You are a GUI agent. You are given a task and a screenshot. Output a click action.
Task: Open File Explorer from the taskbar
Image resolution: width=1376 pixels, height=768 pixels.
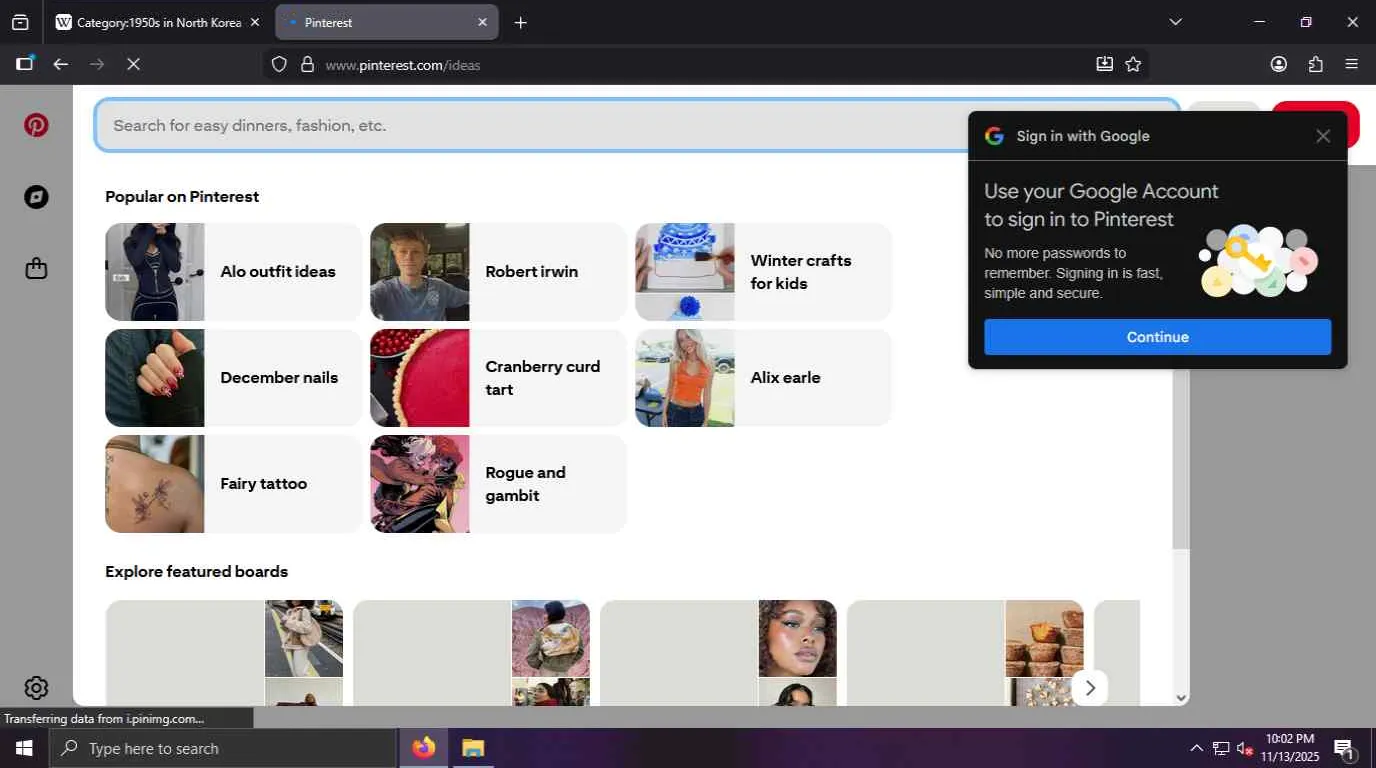tap(473, 748)
